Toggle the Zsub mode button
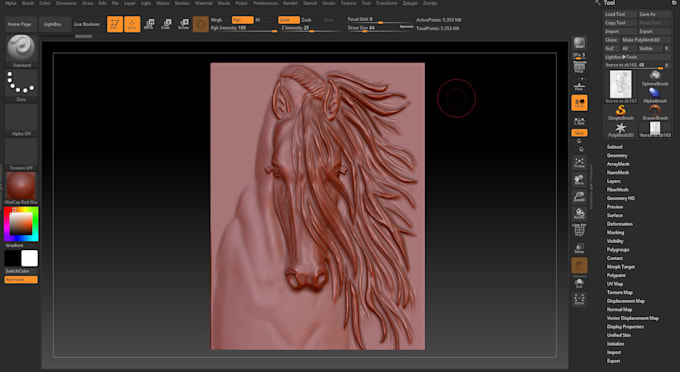Image resolution: width=680 pixels, height=372 pixels. pyautogui.click(x=307, y=20)
